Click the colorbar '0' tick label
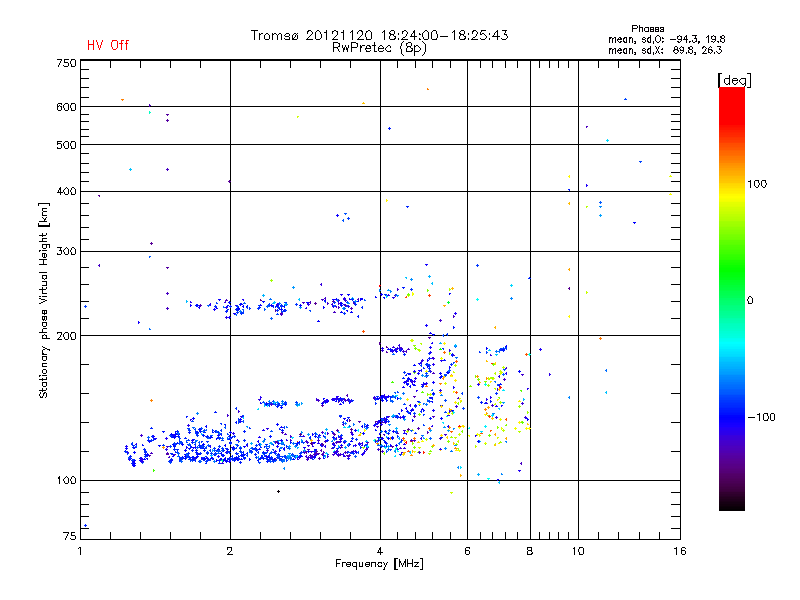The height and width of the screenshot is (600, 800). pos(750,301)
